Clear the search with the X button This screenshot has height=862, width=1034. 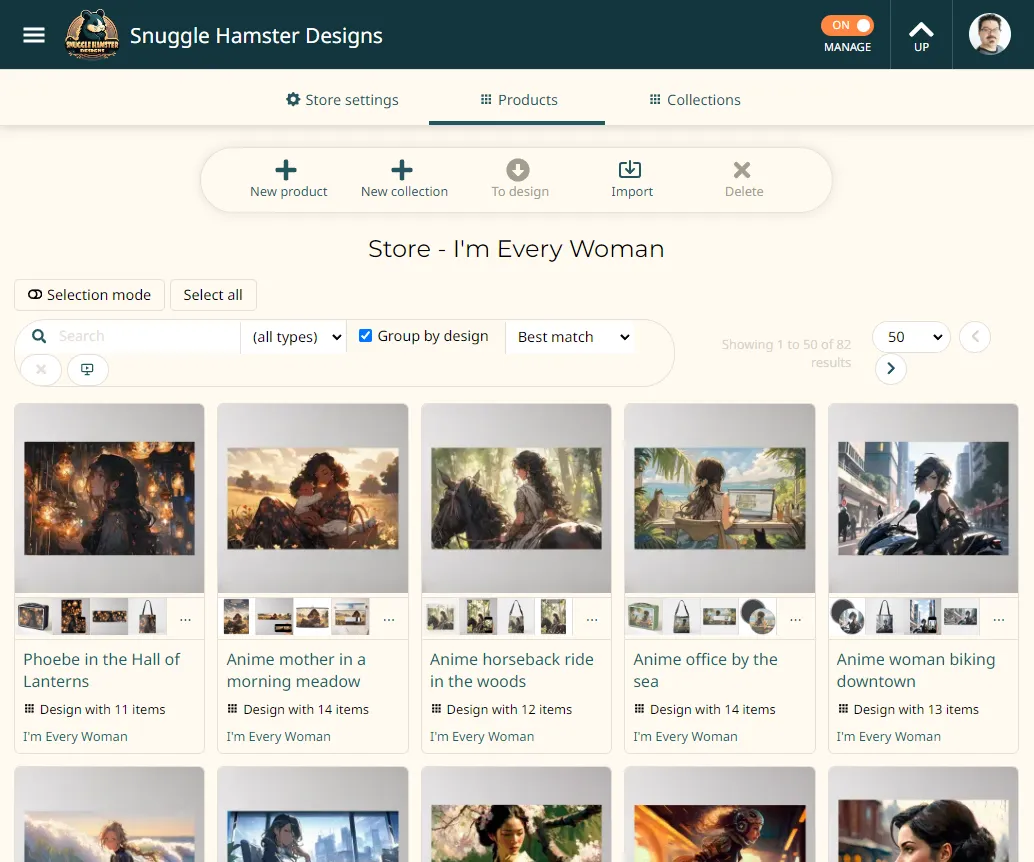coord(41,369)
